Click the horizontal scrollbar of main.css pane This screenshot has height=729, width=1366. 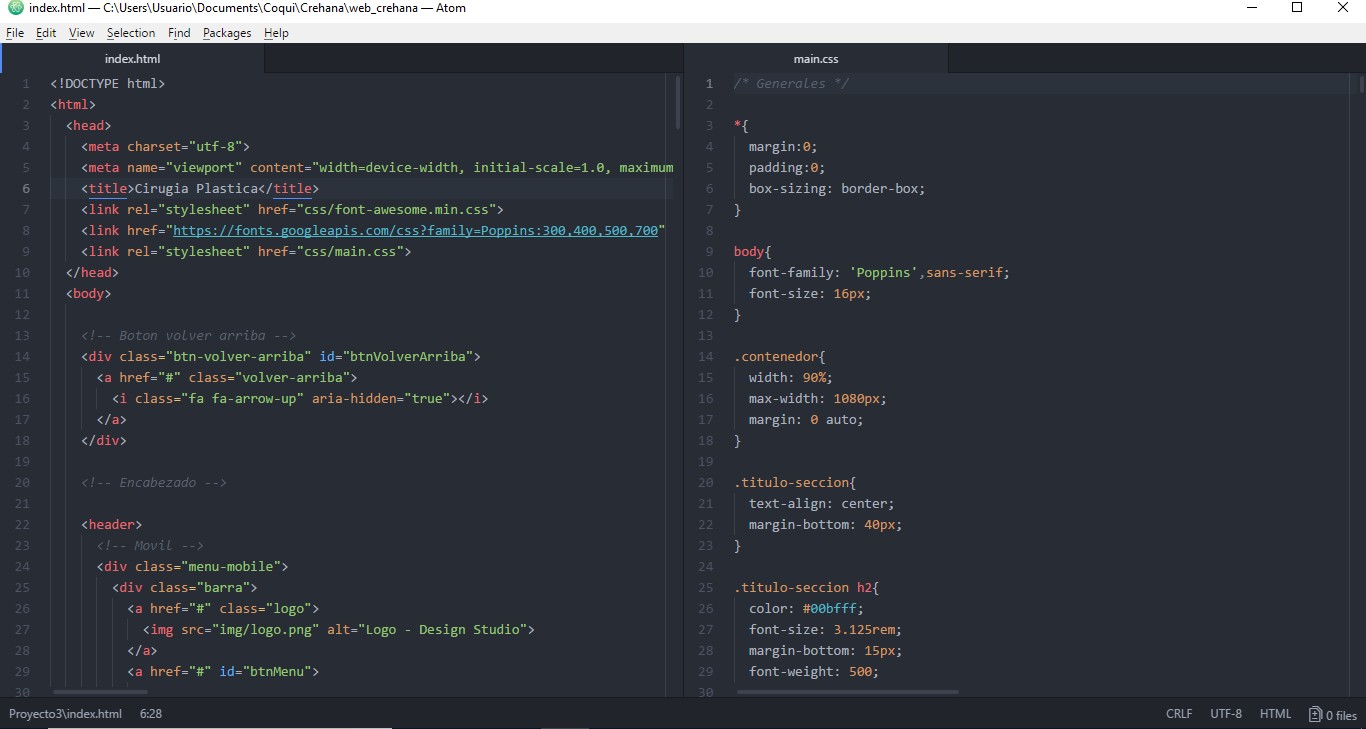(x=847, y=692)
